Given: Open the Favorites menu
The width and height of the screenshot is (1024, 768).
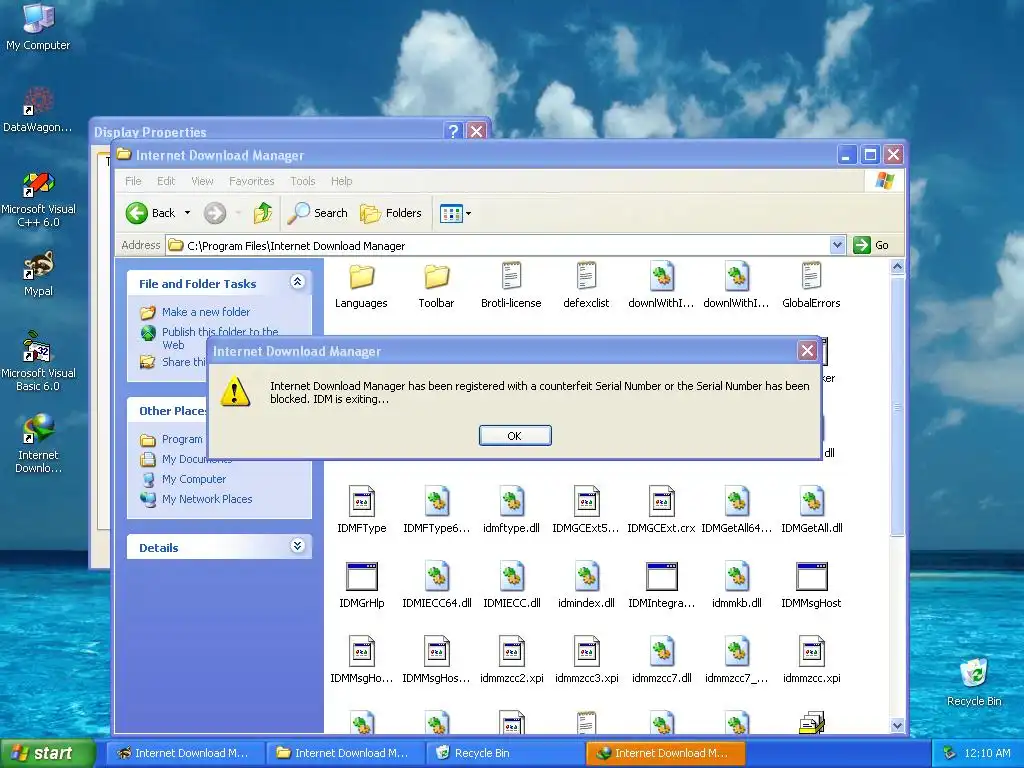Looking at the screenshot, I should [251, 181].
